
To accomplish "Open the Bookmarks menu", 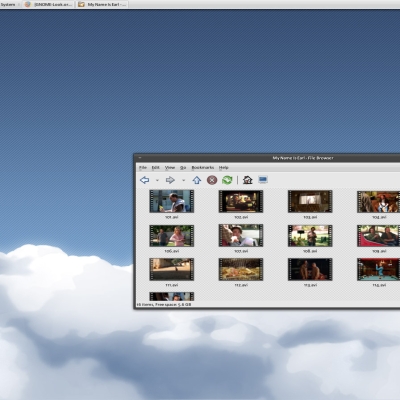I will 203,167.
